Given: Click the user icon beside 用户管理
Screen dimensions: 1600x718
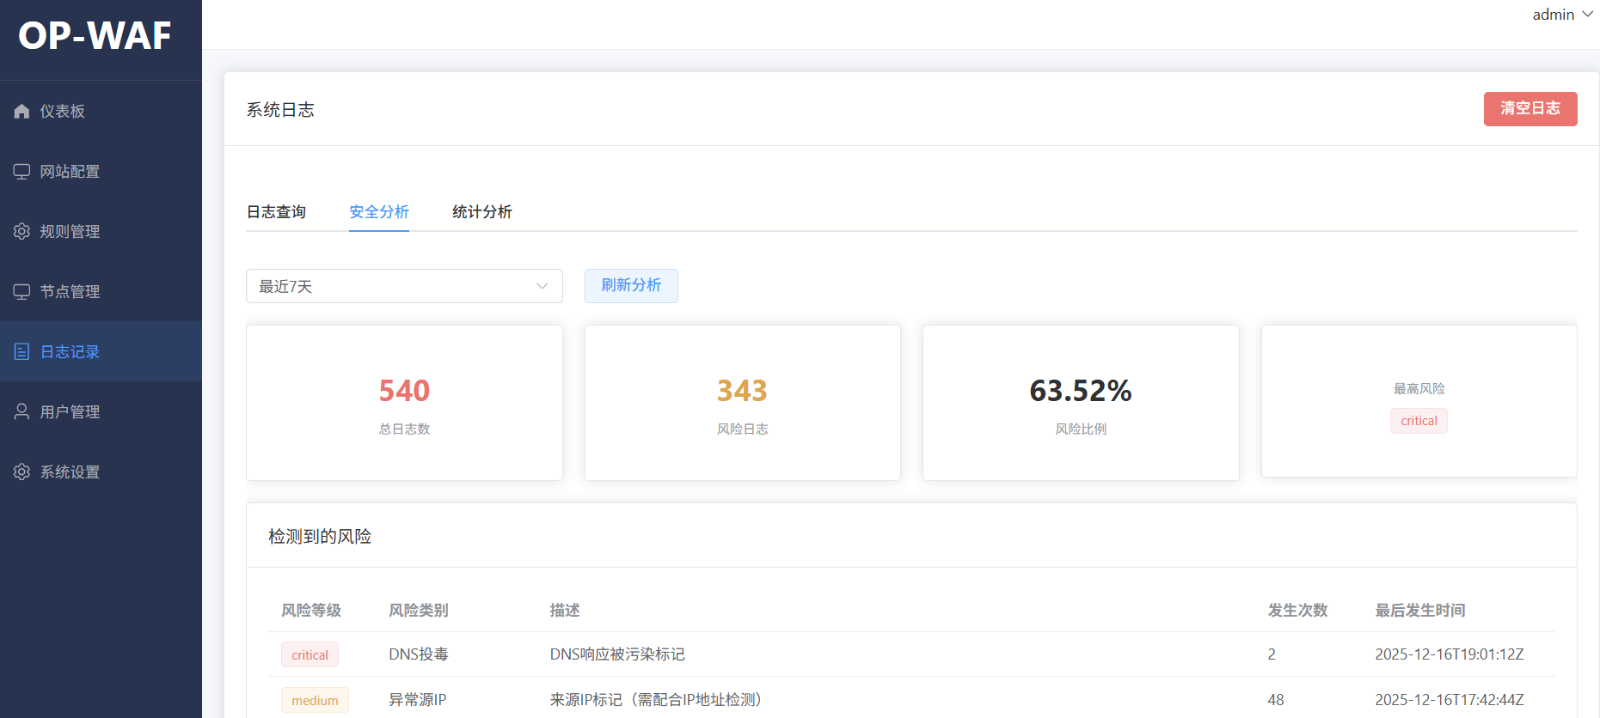Looking at the screenshot, I should (21, 411).
